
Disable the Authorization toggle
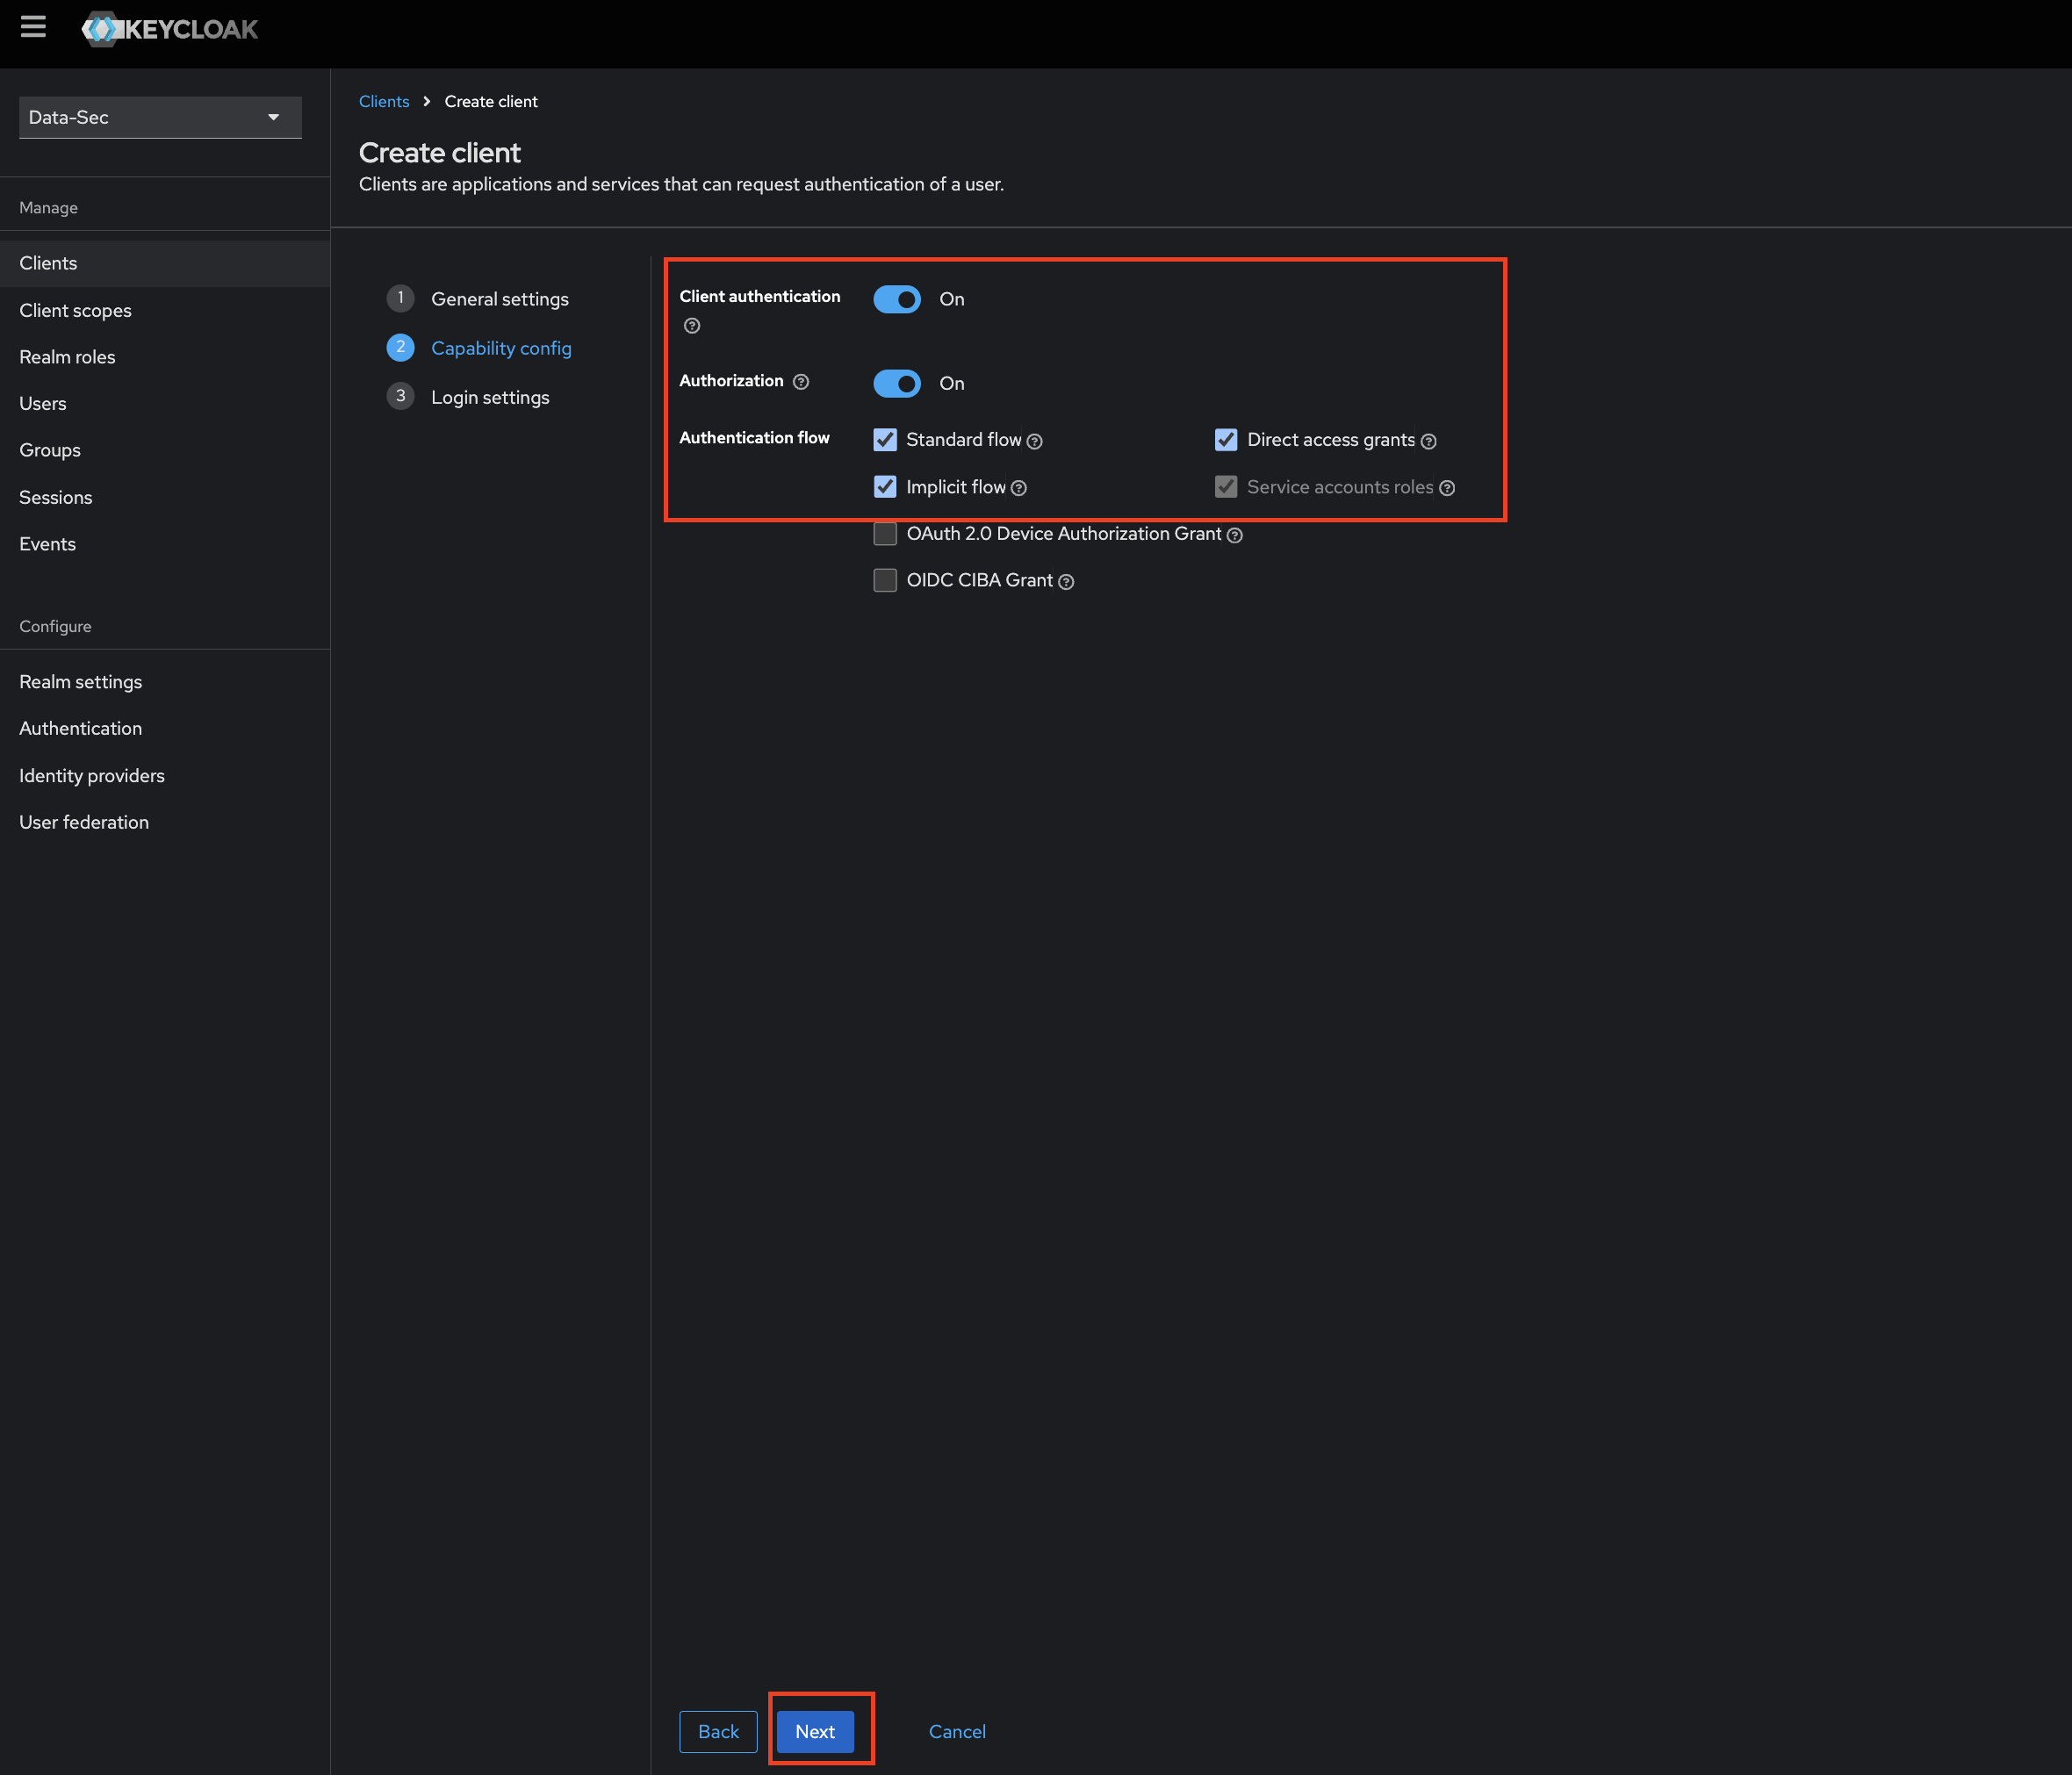(x=896, y=383)
